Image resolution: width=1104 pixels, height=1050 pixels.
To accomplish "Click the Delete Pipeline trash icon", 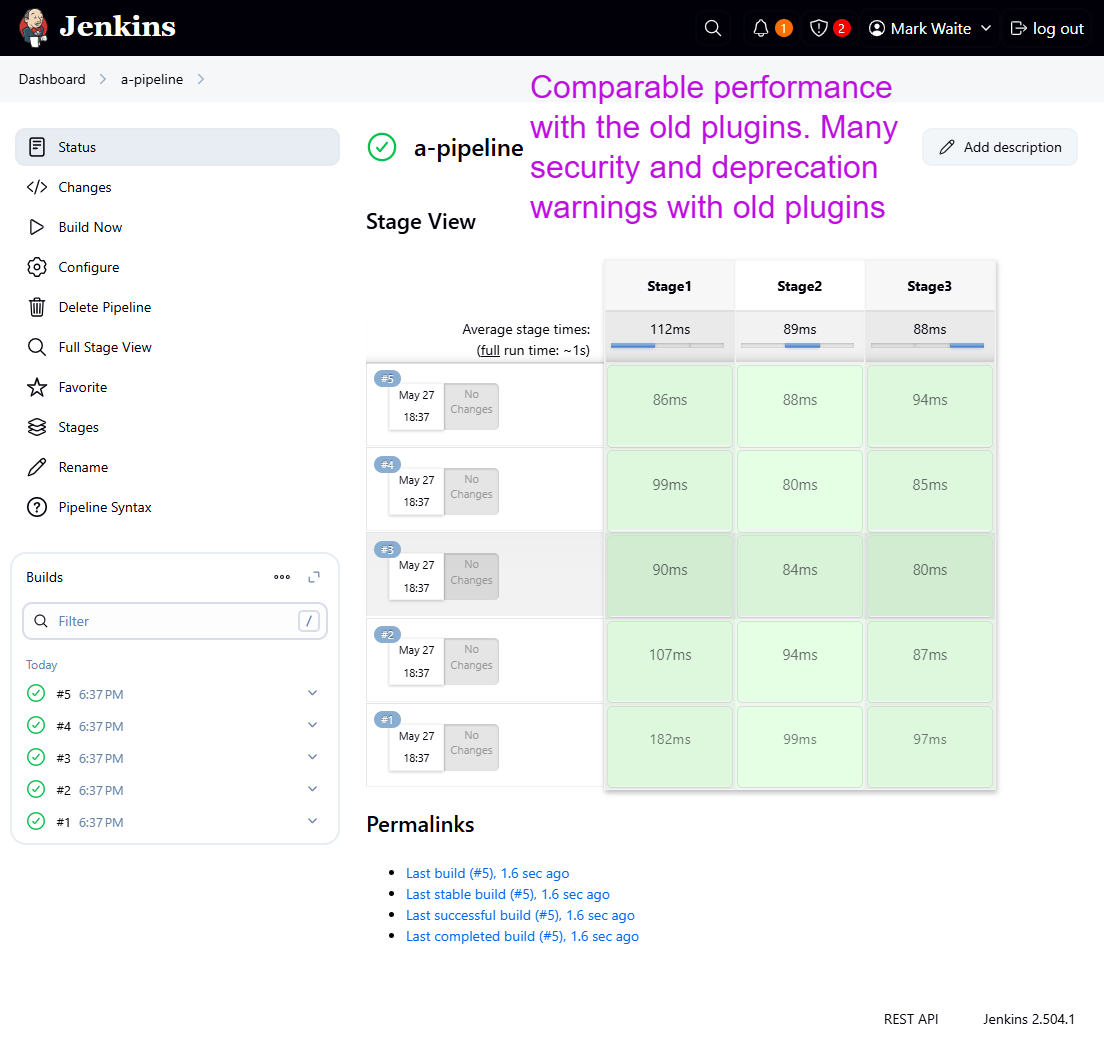I will point(37,307).
